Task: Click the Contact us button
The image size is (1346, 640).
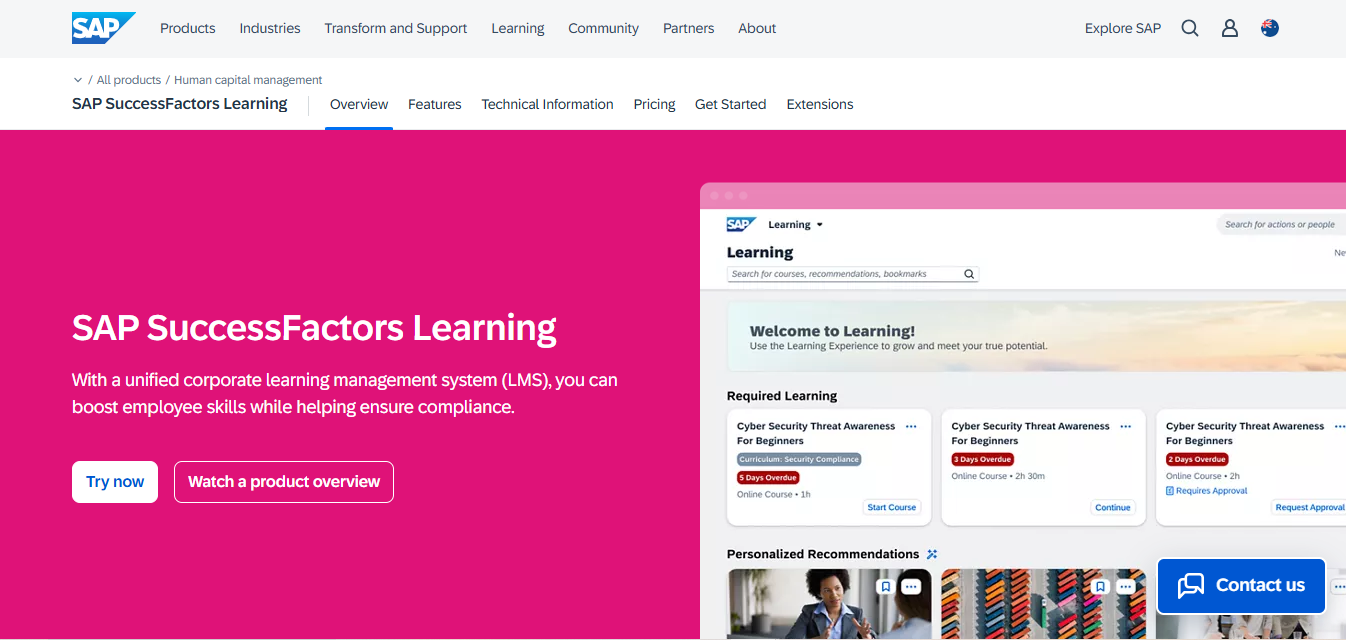Action: (1241, 586)
